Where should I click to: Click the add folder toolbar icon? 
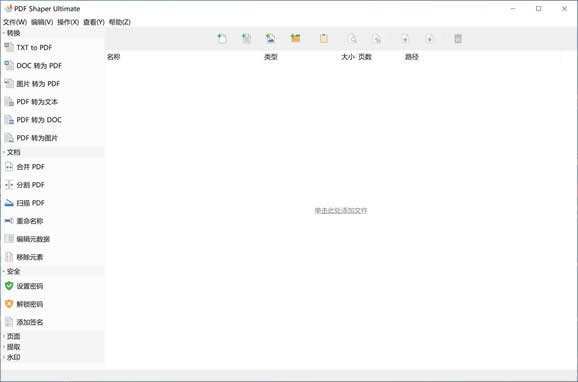pos(295,38)
